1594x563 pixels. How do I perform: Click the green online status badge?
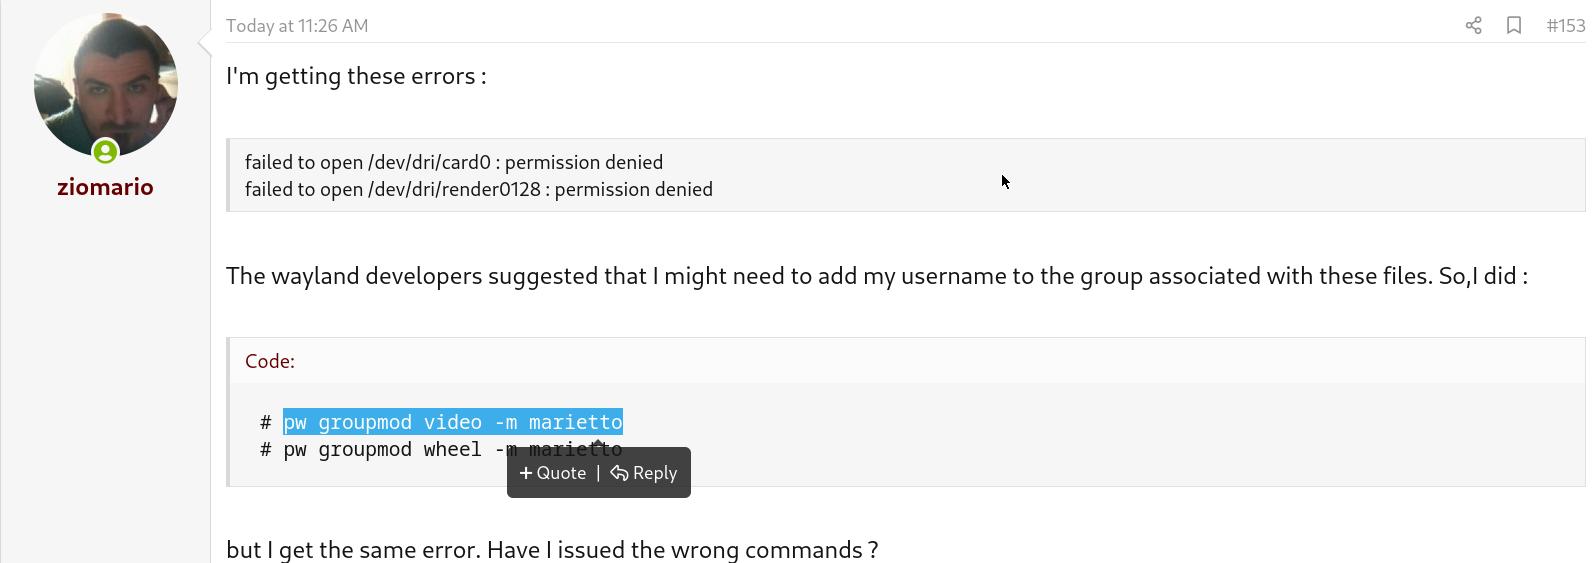click(105, 152)
